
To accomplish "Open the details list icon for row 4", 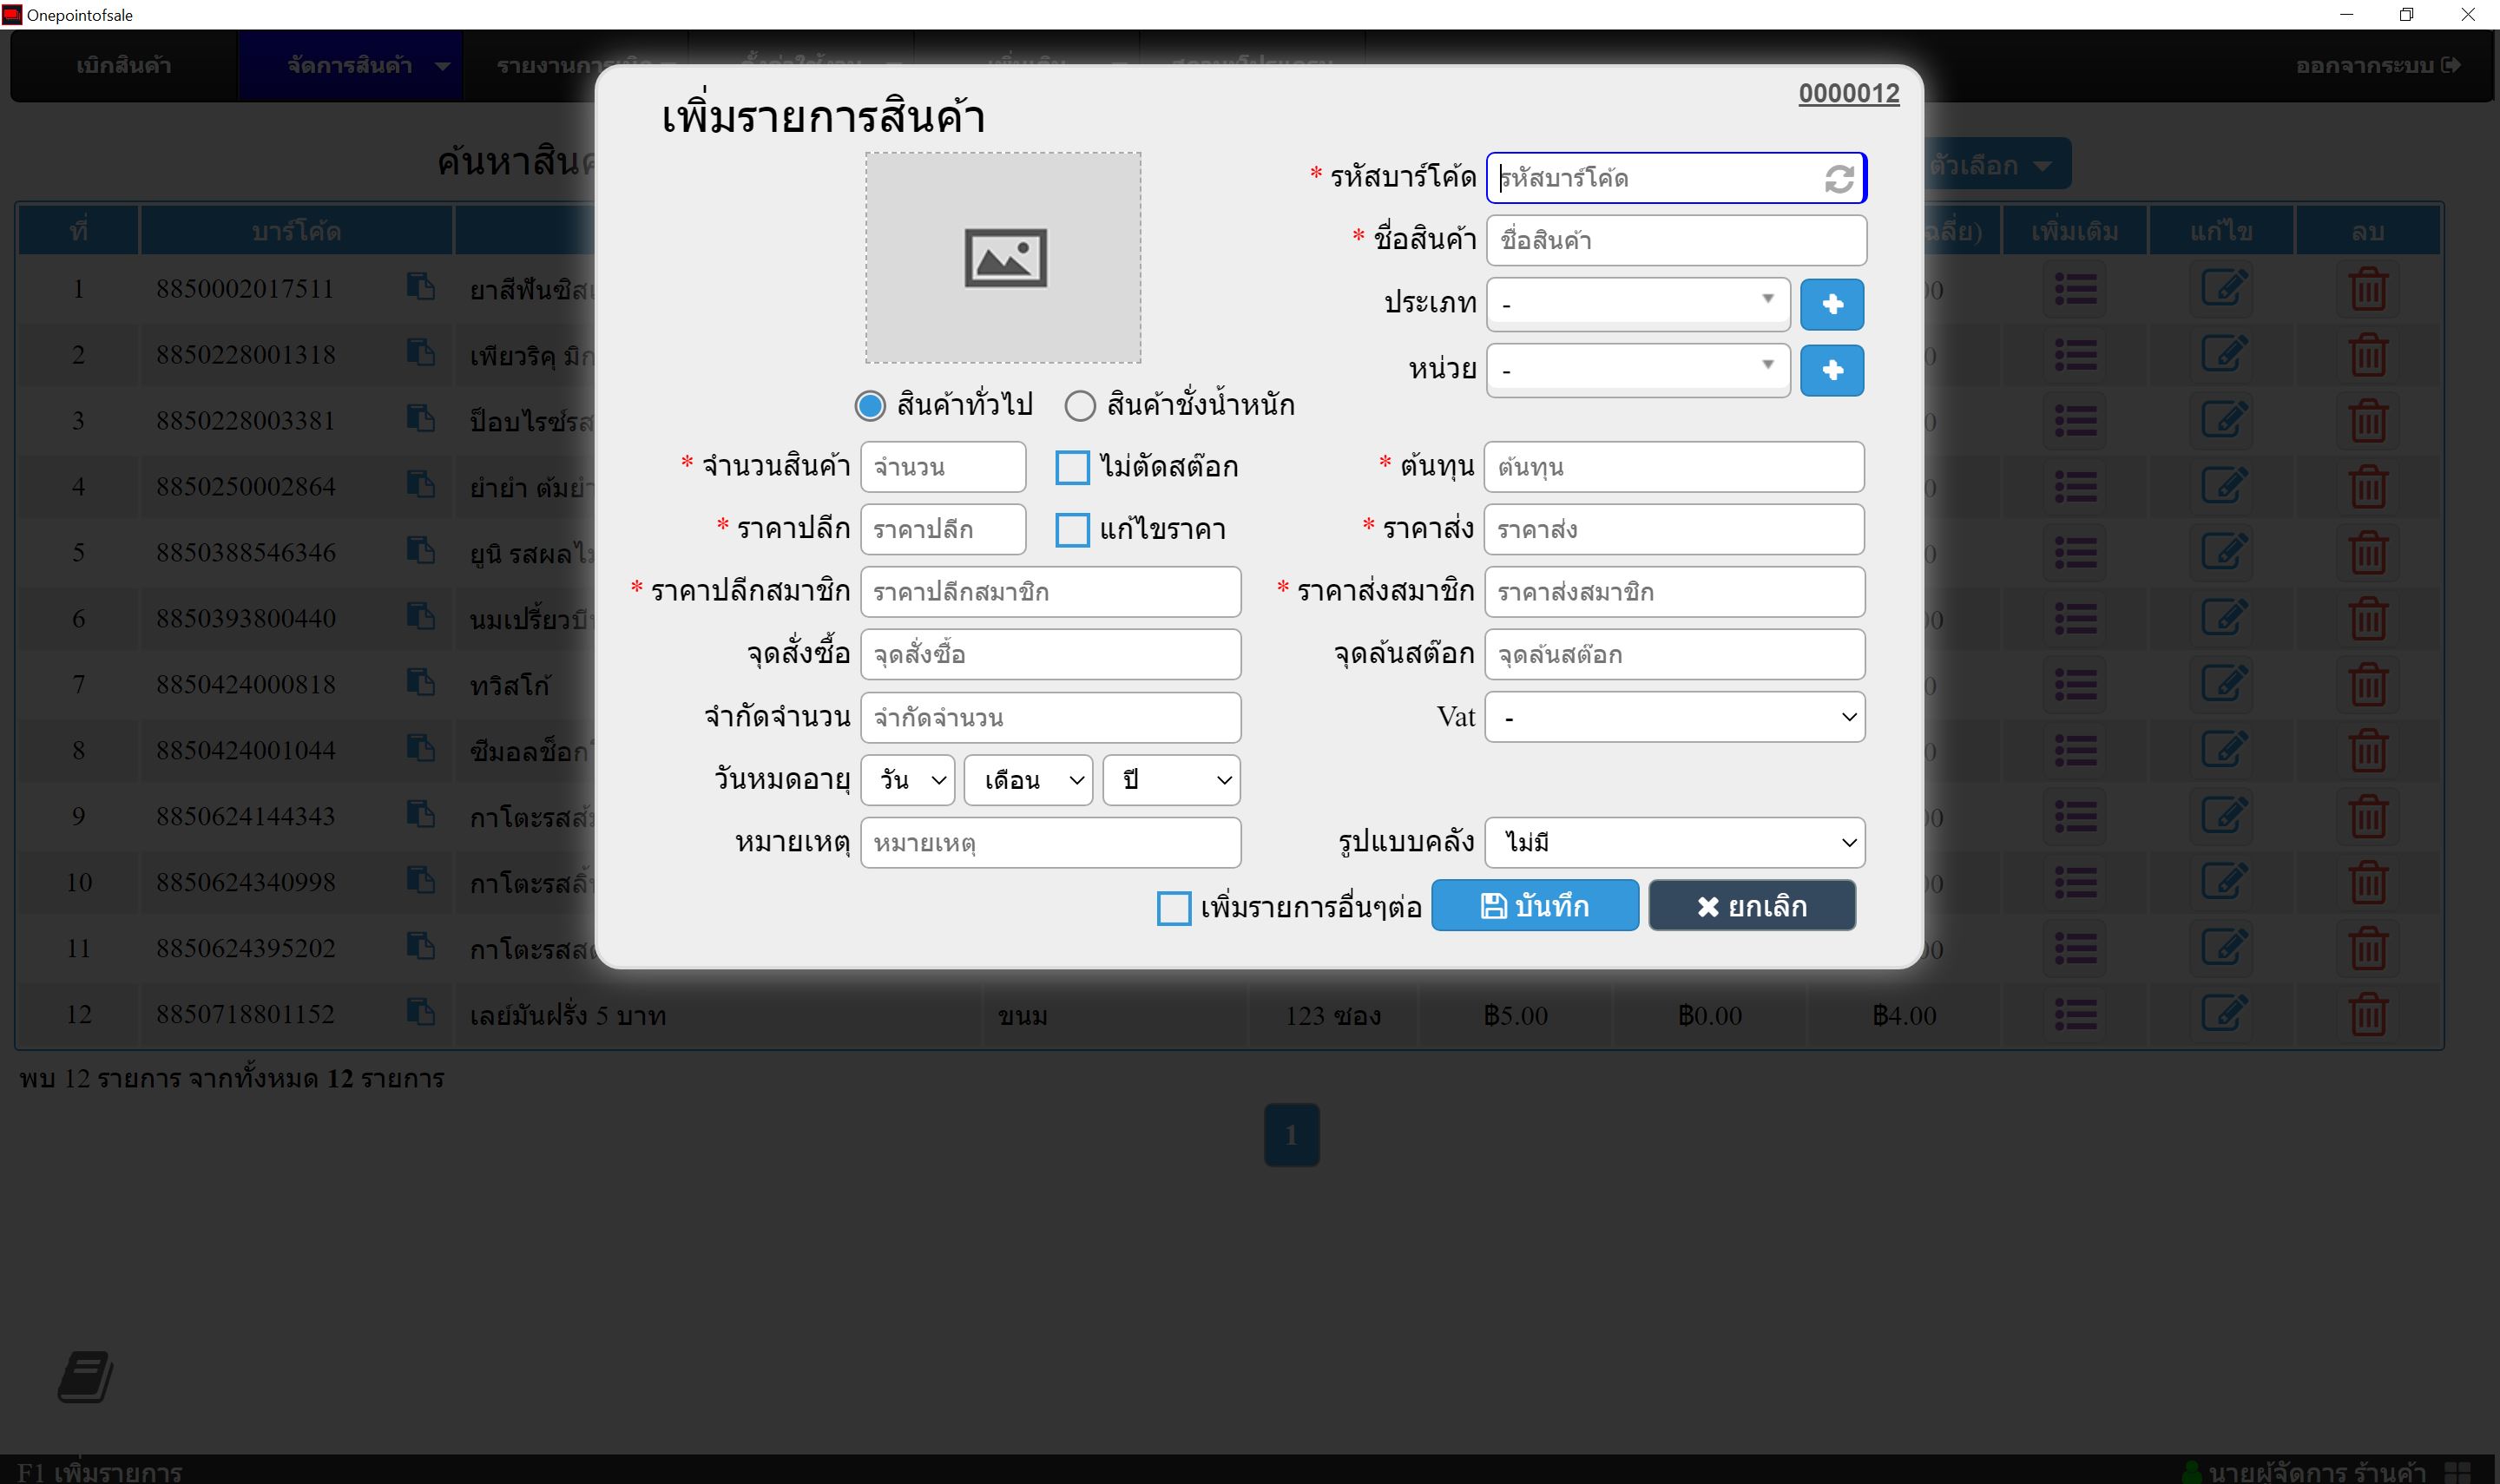I will (x=2075, y=488).
